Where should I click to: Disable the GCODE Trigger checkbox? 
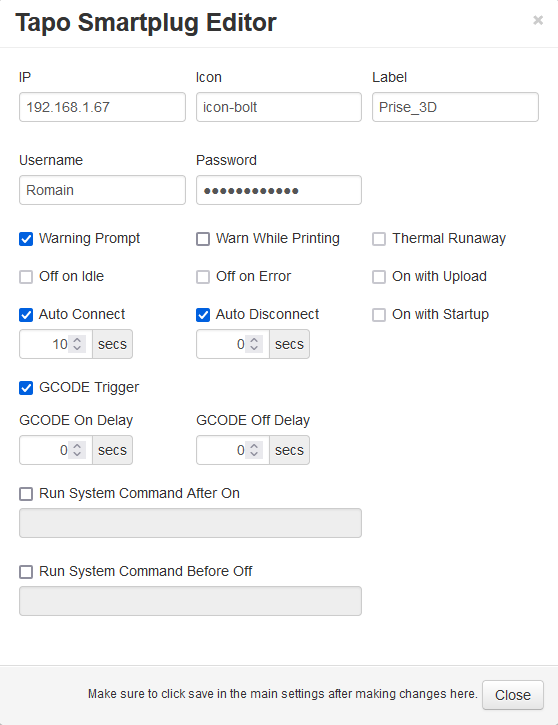[26, 388]
